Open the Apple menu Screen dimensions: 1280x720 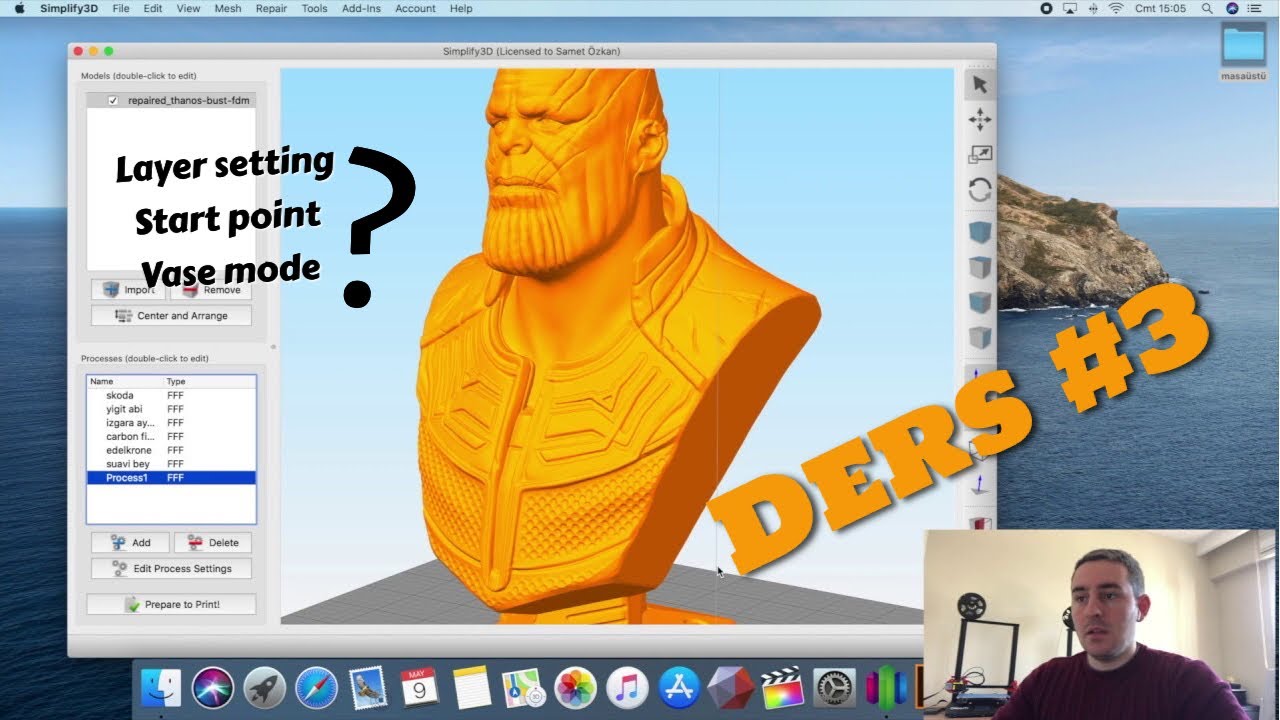19,8
